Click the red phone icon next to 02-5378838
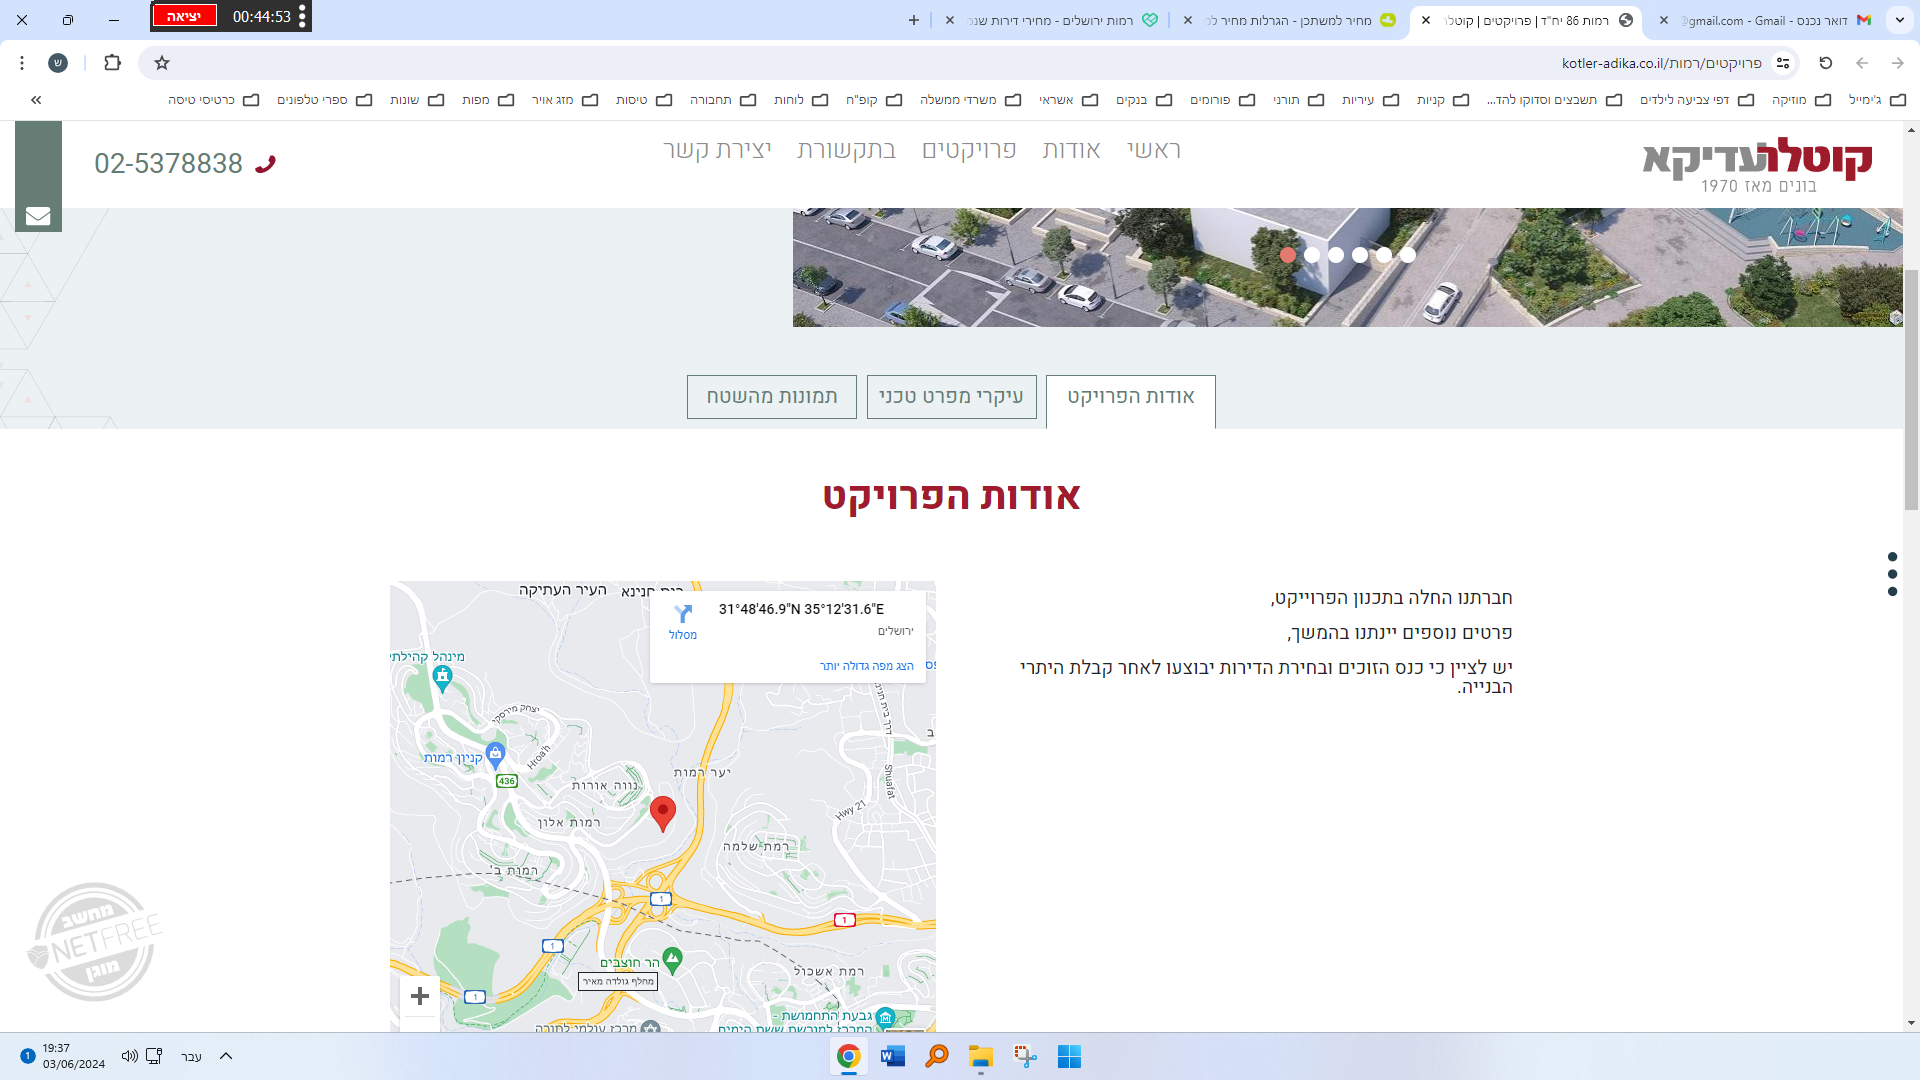1920x1080 pixels. pyautogui.click(x=265, y=164)
